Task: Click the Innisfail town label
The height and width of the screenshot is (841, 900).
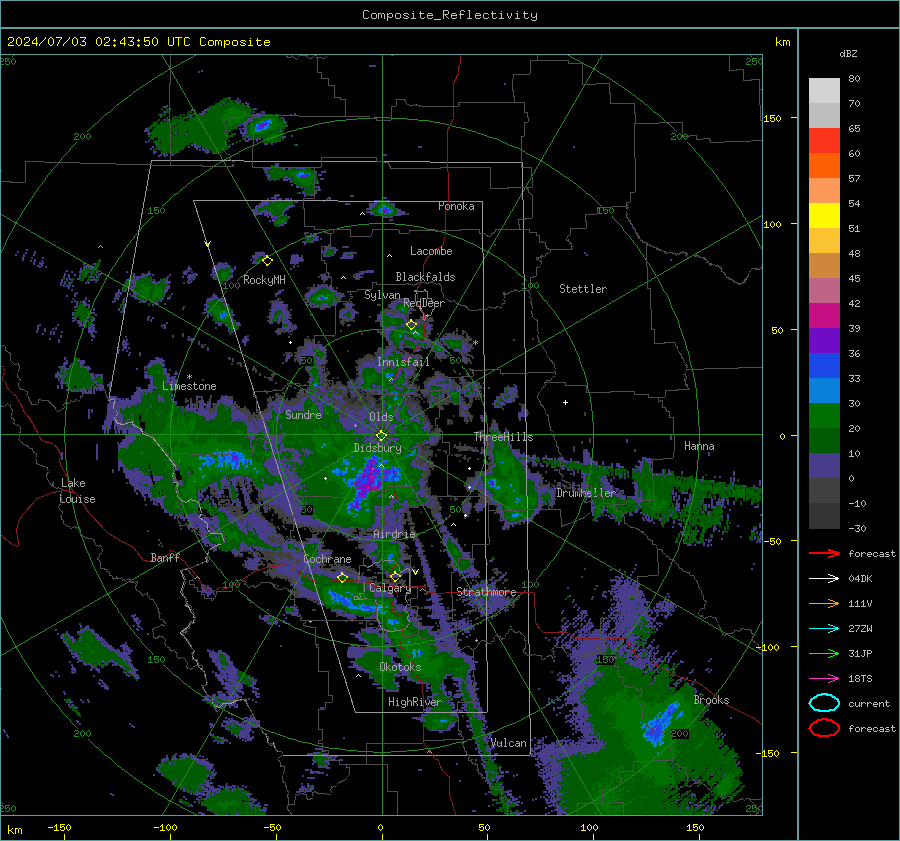Action: click(403, 362)
